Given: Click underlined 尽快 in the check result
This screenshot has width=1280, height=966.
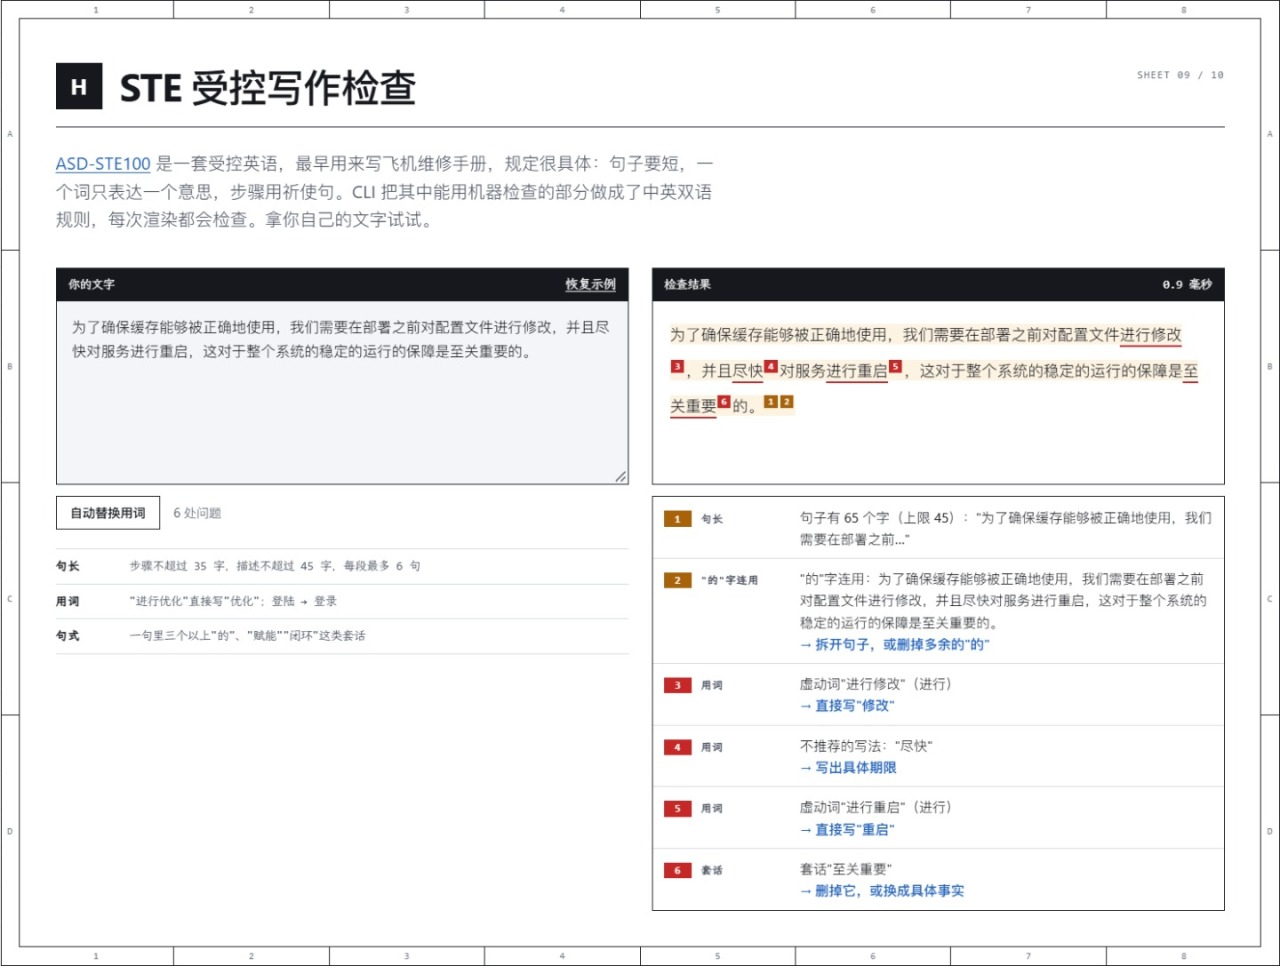Looking at the screenshot, I should 748,371.
